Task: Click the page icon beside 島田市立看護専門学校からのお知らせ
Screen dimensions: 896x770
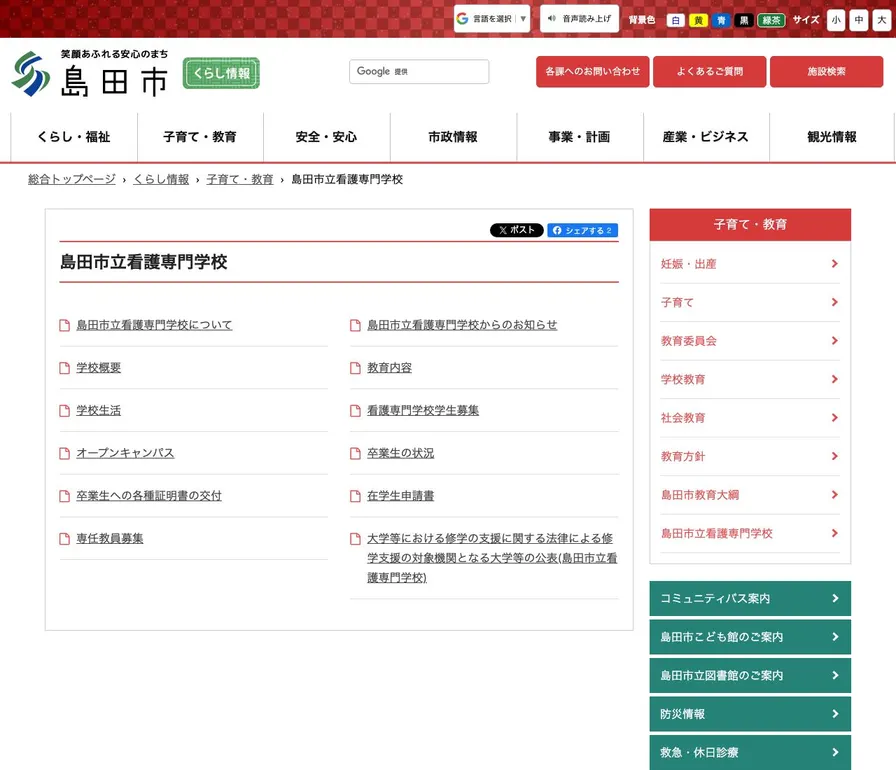Action: pos(355,325)
